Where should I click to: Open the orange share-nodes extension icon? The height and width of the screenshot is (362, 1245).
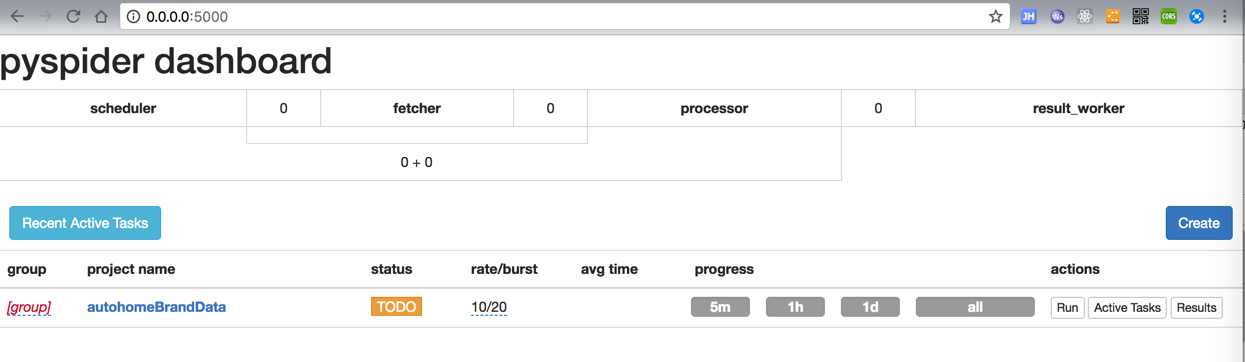[1113, 17]
